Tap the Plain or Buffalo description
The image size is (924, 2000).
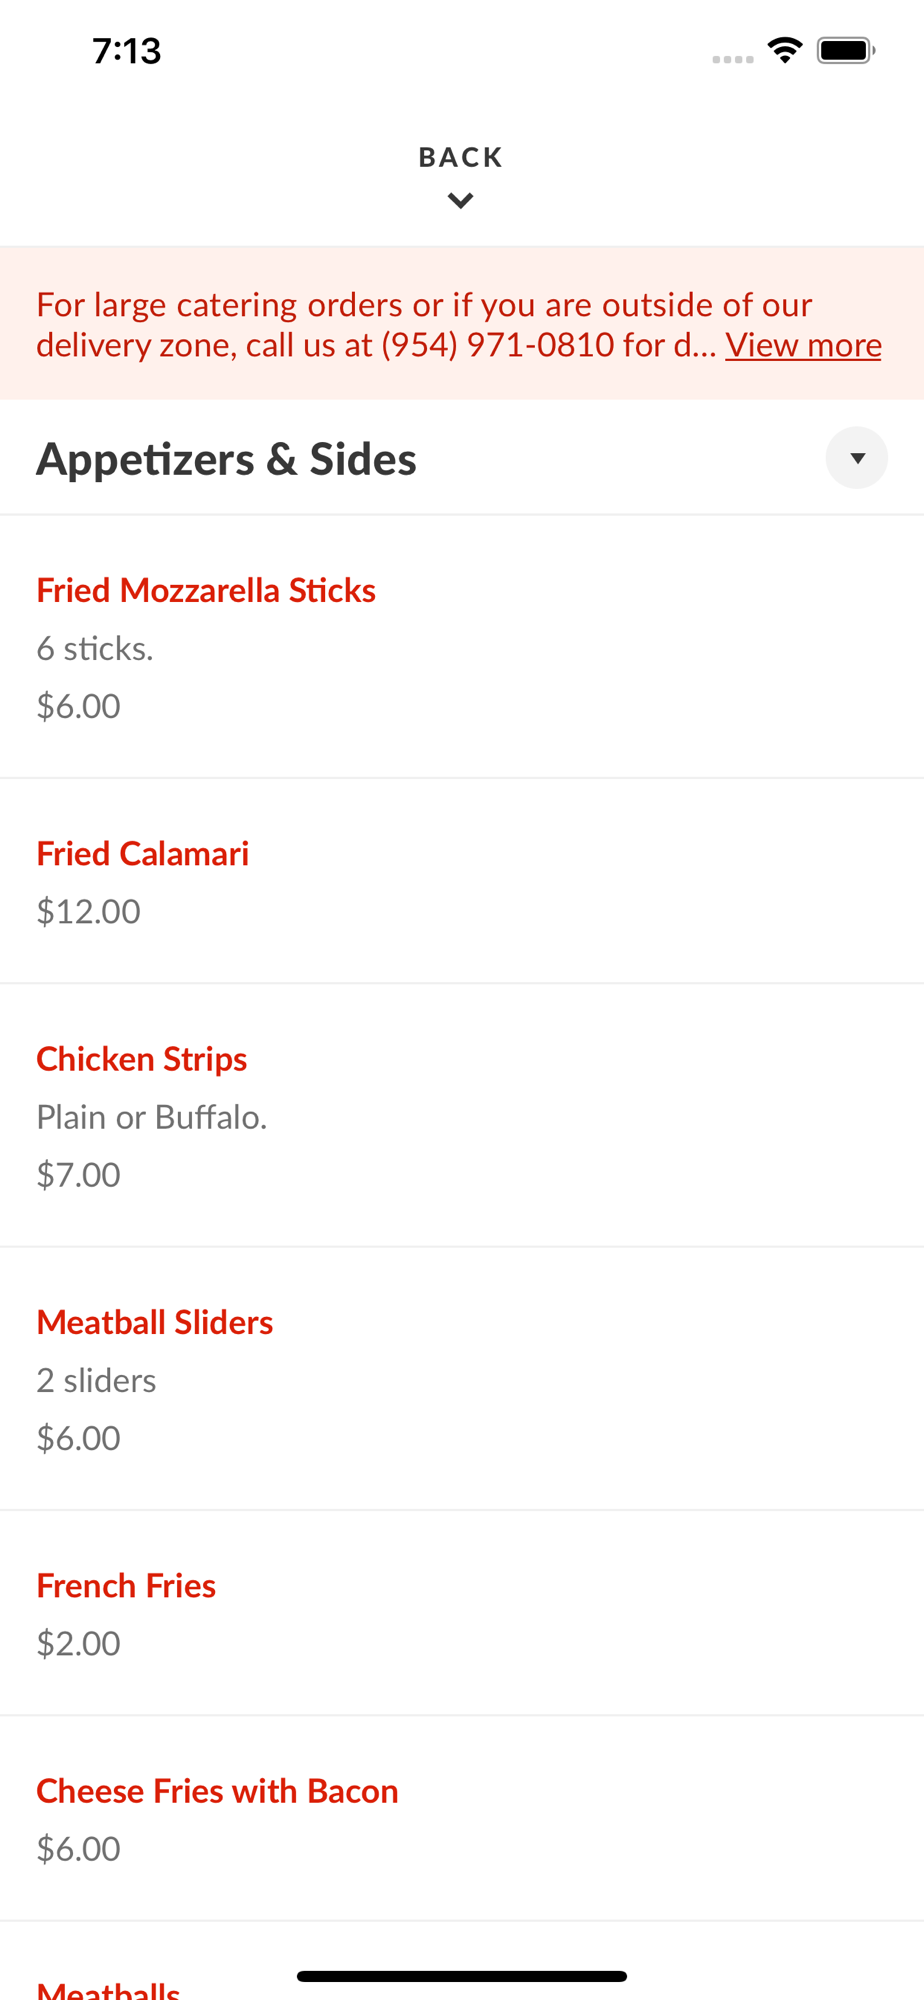coord(152,1117)
